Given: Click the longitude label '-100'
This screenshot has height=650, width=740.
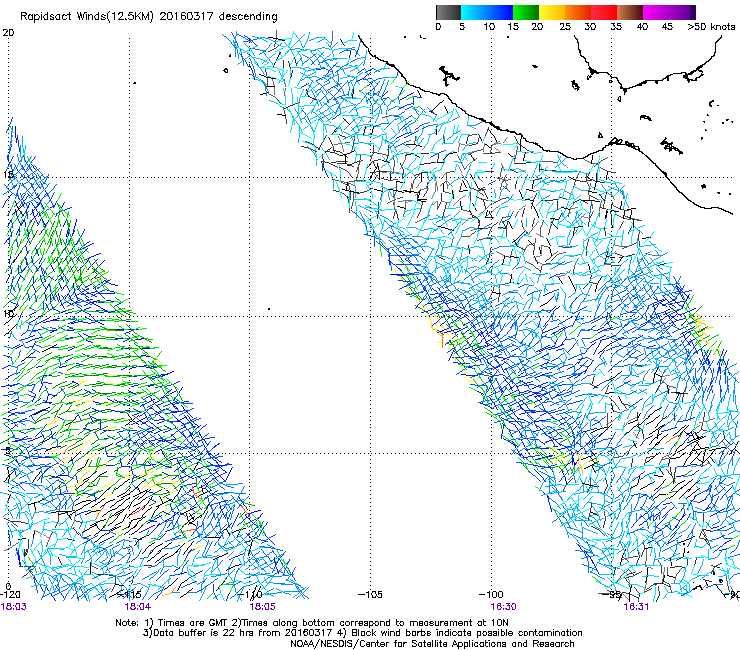Looking at the screenshot, I should (491, 594).
